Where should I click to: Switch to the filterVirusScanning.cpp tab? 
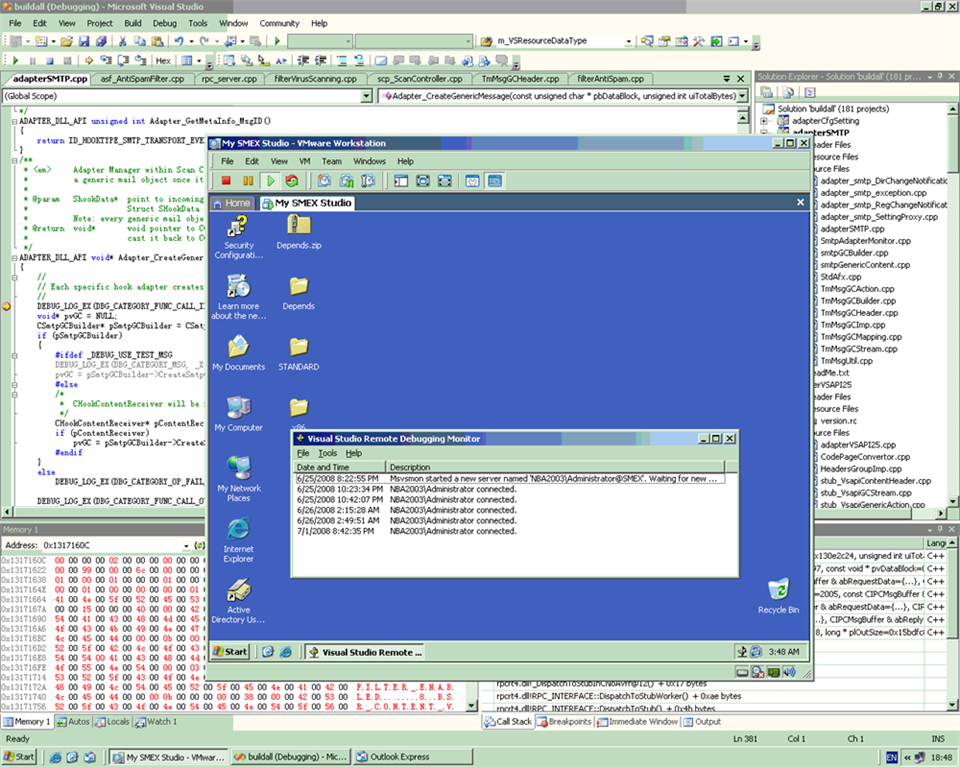pyautogui.click(x=315, y=78)
